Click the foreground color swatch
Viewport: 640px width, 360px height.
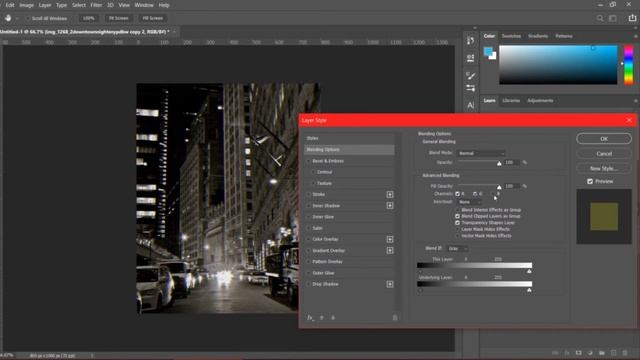tap(488, 51)
